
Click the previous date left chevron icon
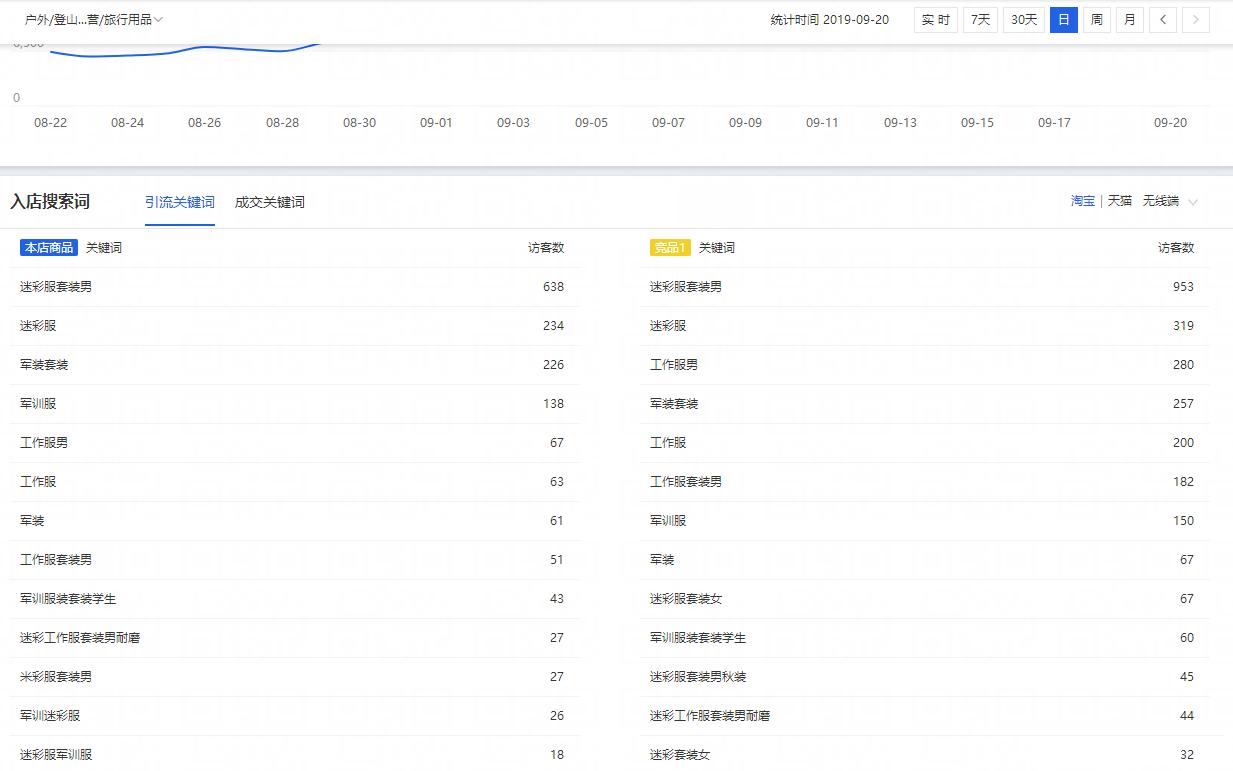tap(1164, 19)
